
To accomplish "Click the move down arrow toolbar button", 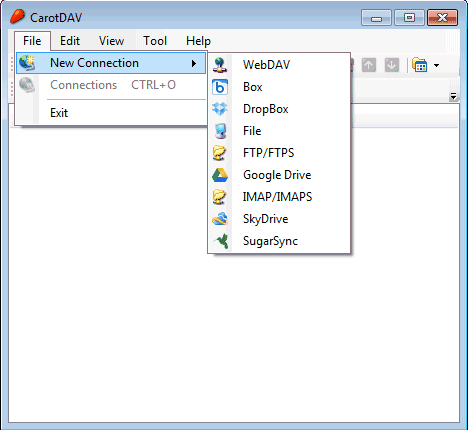I will [392, 65].
